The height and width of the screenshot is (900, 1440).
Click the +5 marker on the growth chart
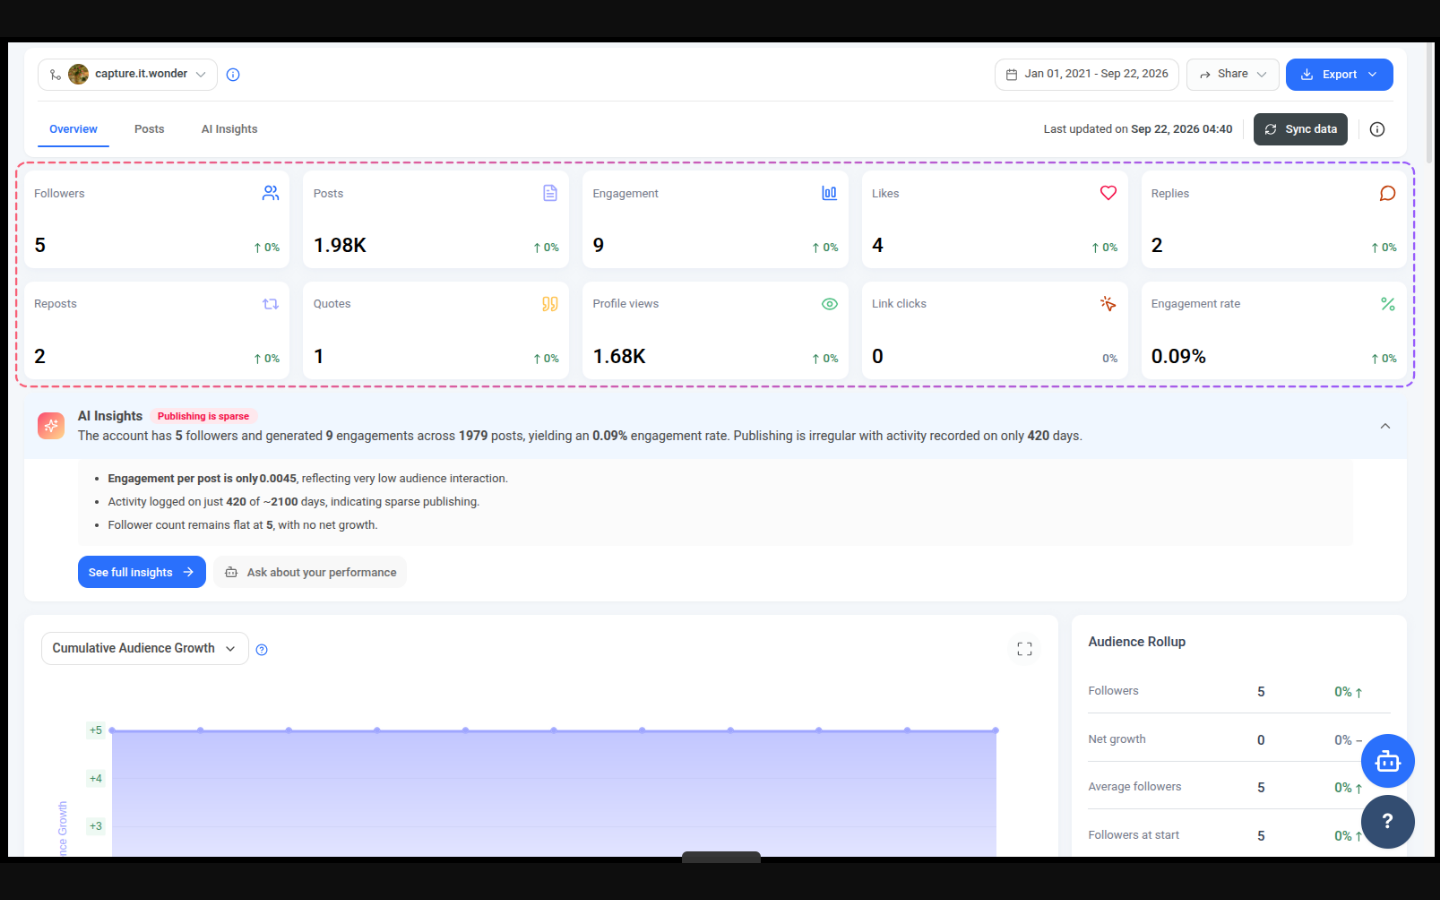tap(95, 730)
